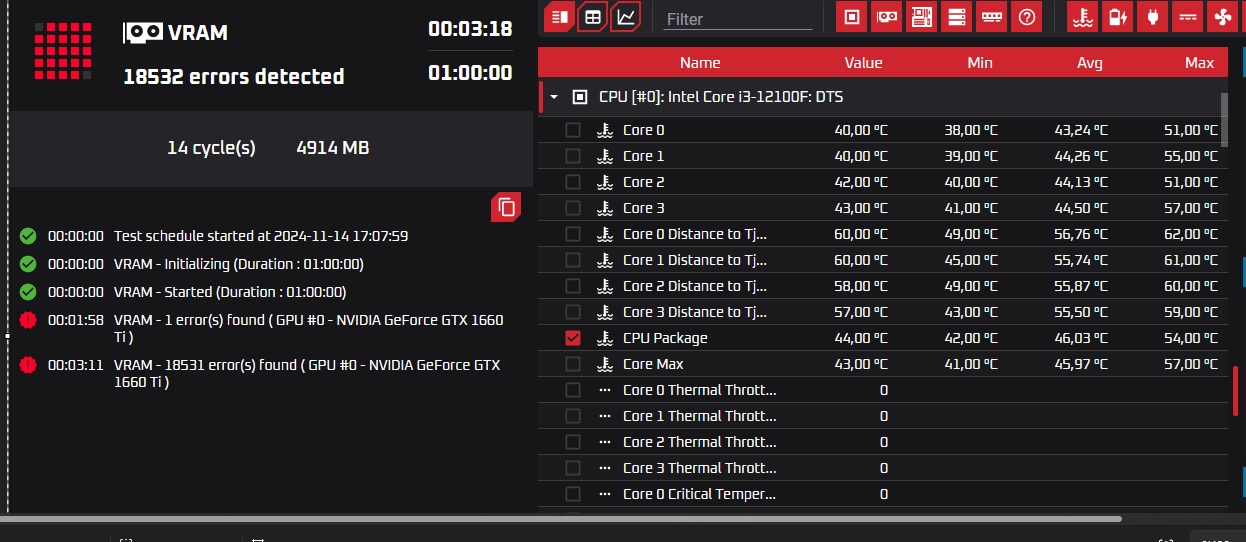Select the Core 1 Distance to Tj row name
1246x542 pixels.
point(695,260)
